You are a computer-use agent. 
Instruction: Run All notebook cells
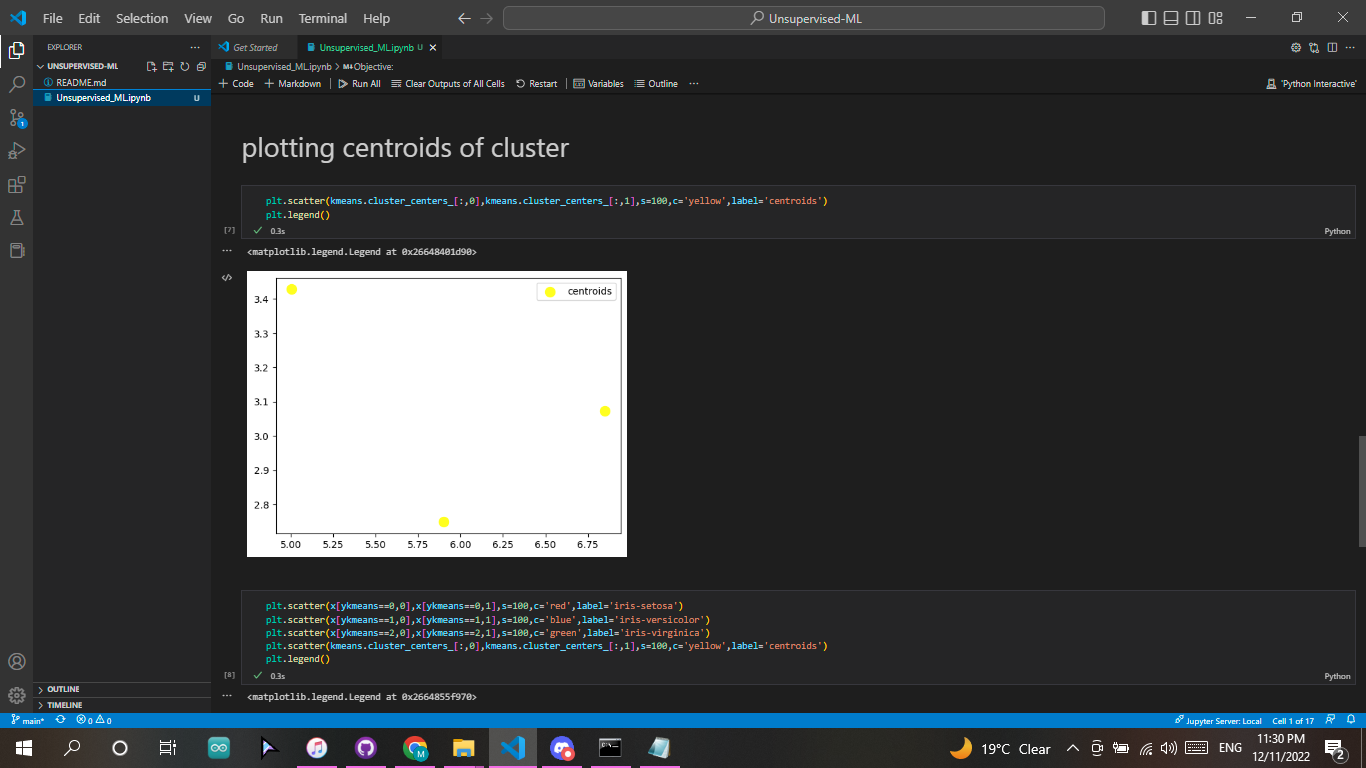pyautogui.click(x=359, y=83)
